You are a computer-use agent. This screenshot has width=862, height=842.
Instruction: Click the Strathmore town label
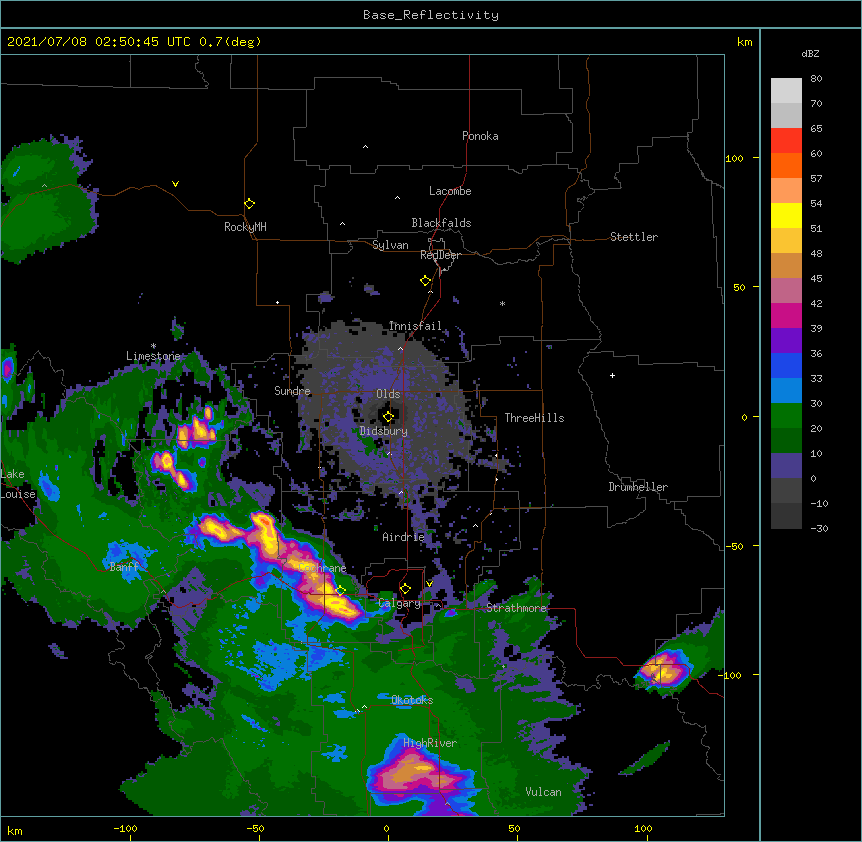[x=516, y=607]
